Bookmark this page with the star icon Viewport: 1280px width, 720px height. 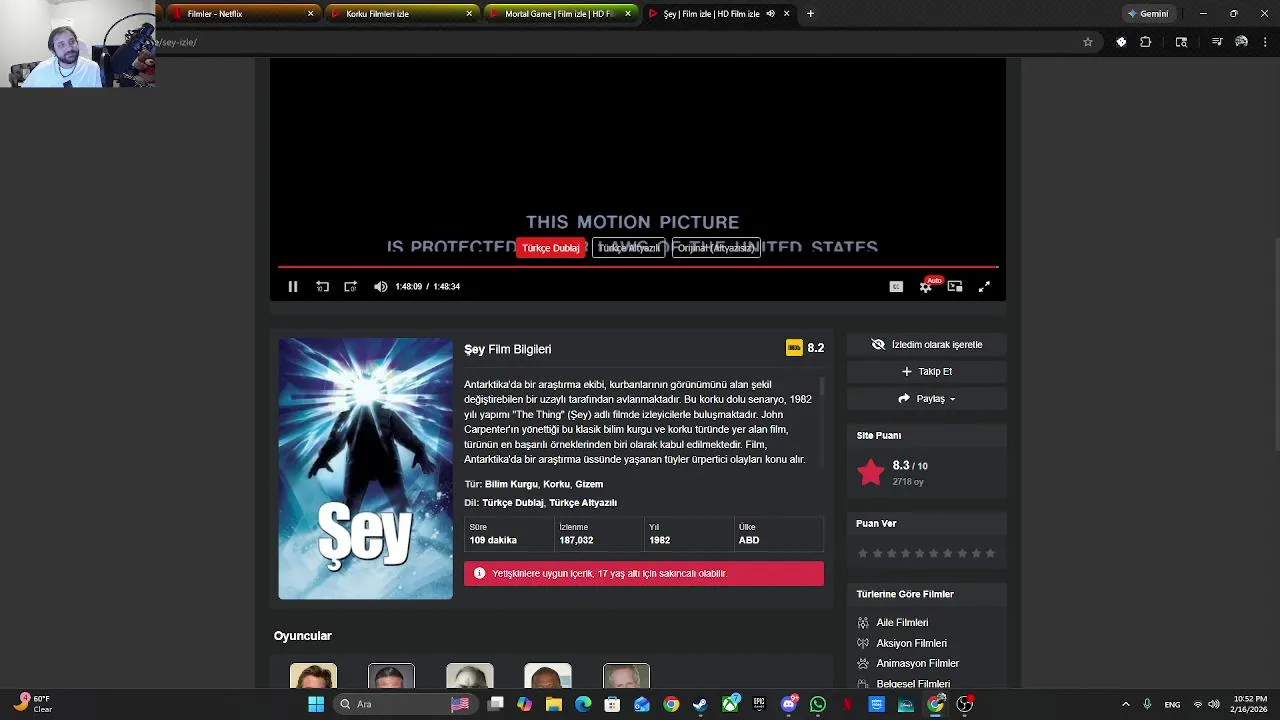coord(1088,42)
